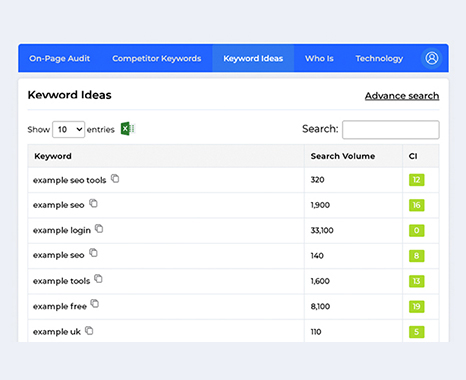Viewport: 466px width, 380px height.
Task: Copy icon beside 'example login'
Action: click(x=99, y=229)
